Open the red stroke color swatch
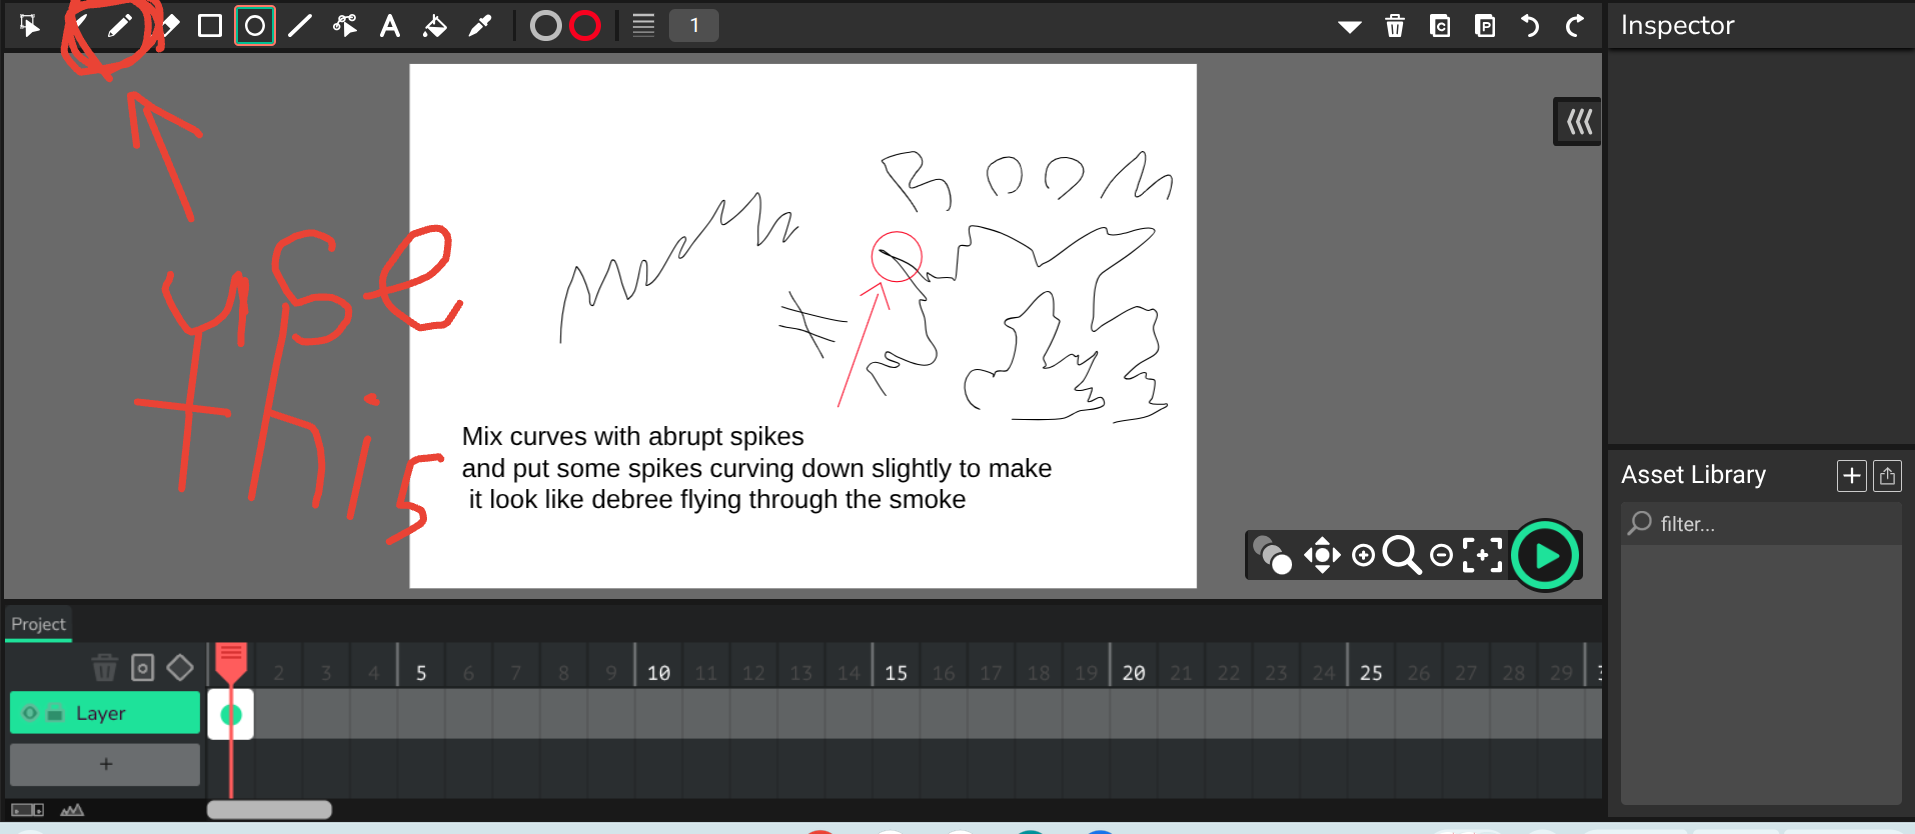 tap(585, 26)
